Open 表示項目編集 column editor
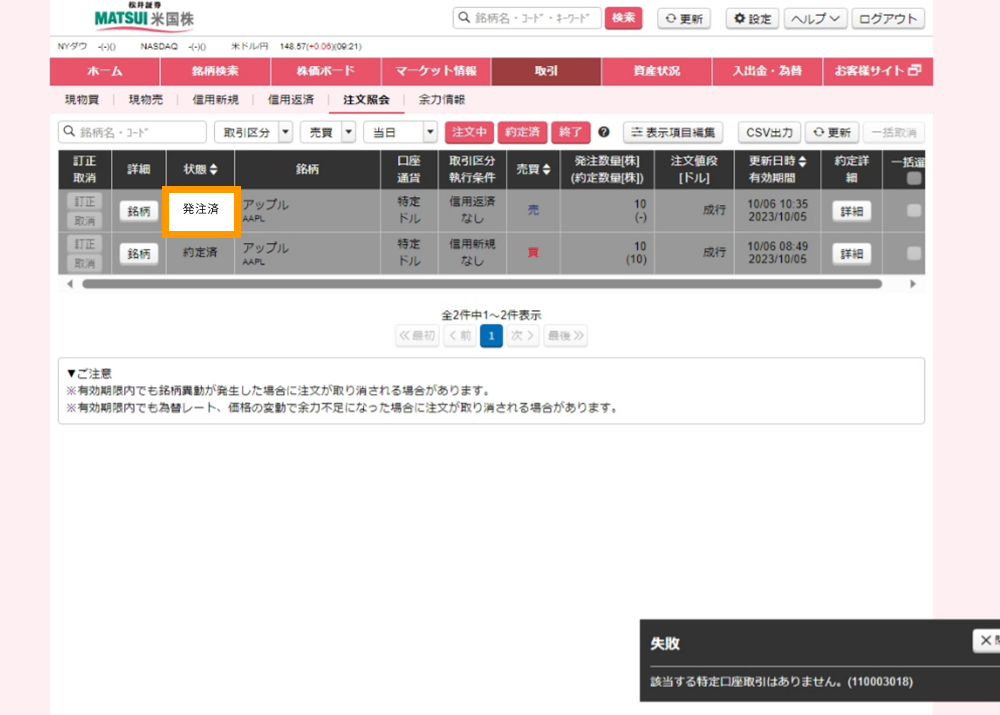 673,132
